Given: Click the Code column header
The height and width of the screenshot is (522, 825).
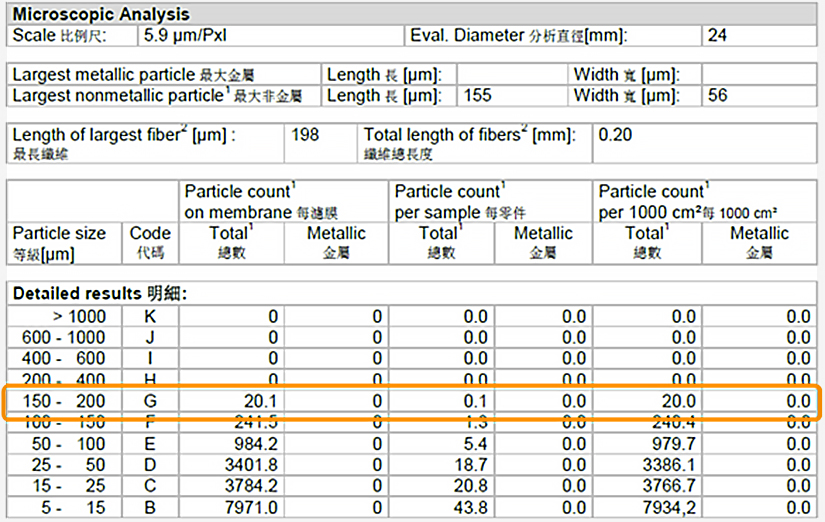Looking at the screenshot, I should (x=150, y=243).
